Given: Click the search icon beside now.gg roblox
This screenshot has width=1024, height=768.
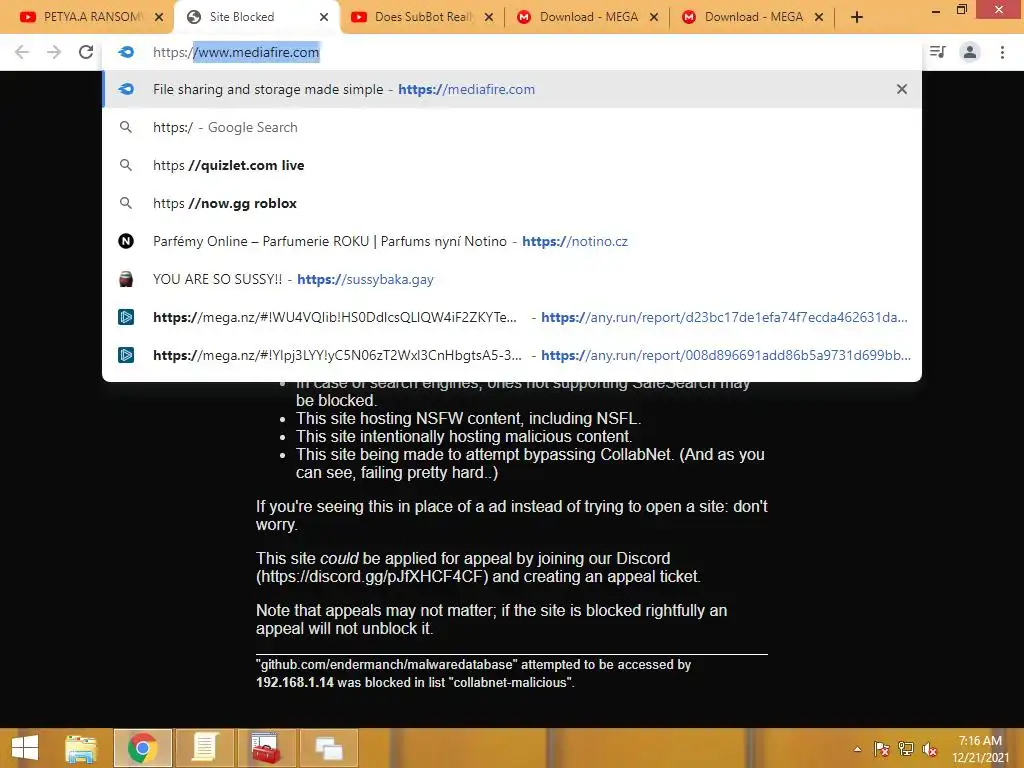Looking at the screenshot, I should pyautogui.click(x=126, y=203).
